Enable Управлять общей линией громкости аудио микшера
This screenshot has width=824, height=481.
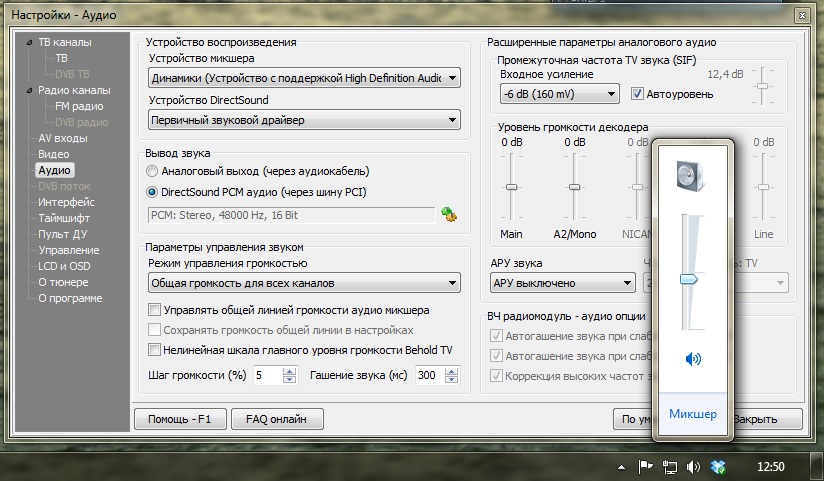[154, 310]
